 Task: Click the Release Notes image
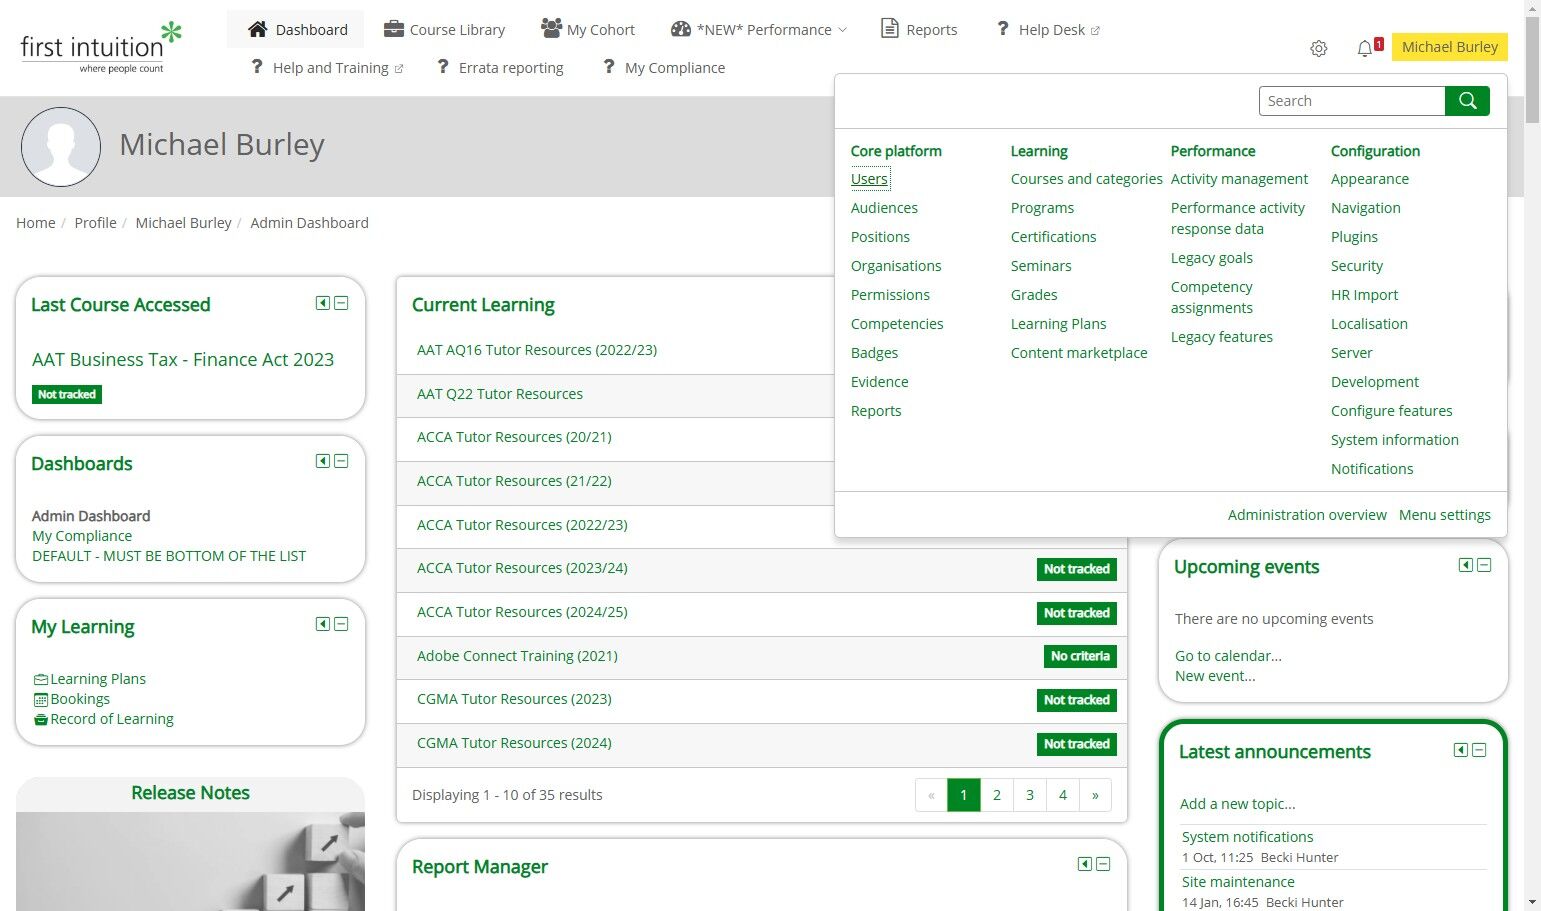[190, 861]
